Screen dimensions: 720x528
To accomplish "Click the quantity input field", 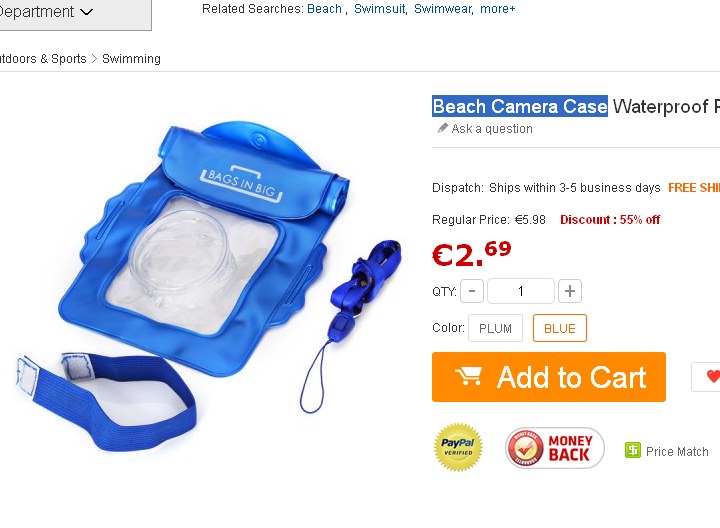I will pos(521,291).
